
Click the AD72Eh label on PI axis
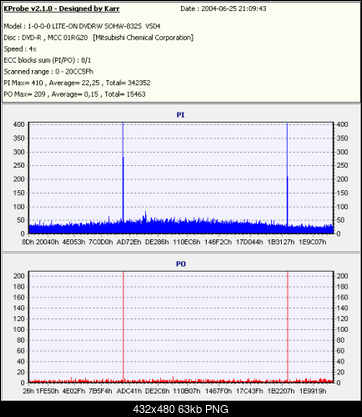tap(129, 242)
